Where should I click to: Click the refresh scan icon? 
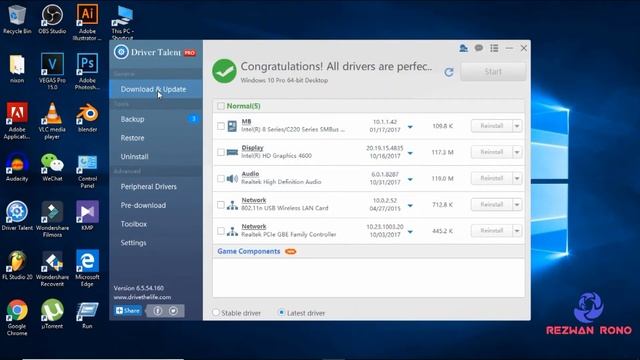tap(449, 72)
